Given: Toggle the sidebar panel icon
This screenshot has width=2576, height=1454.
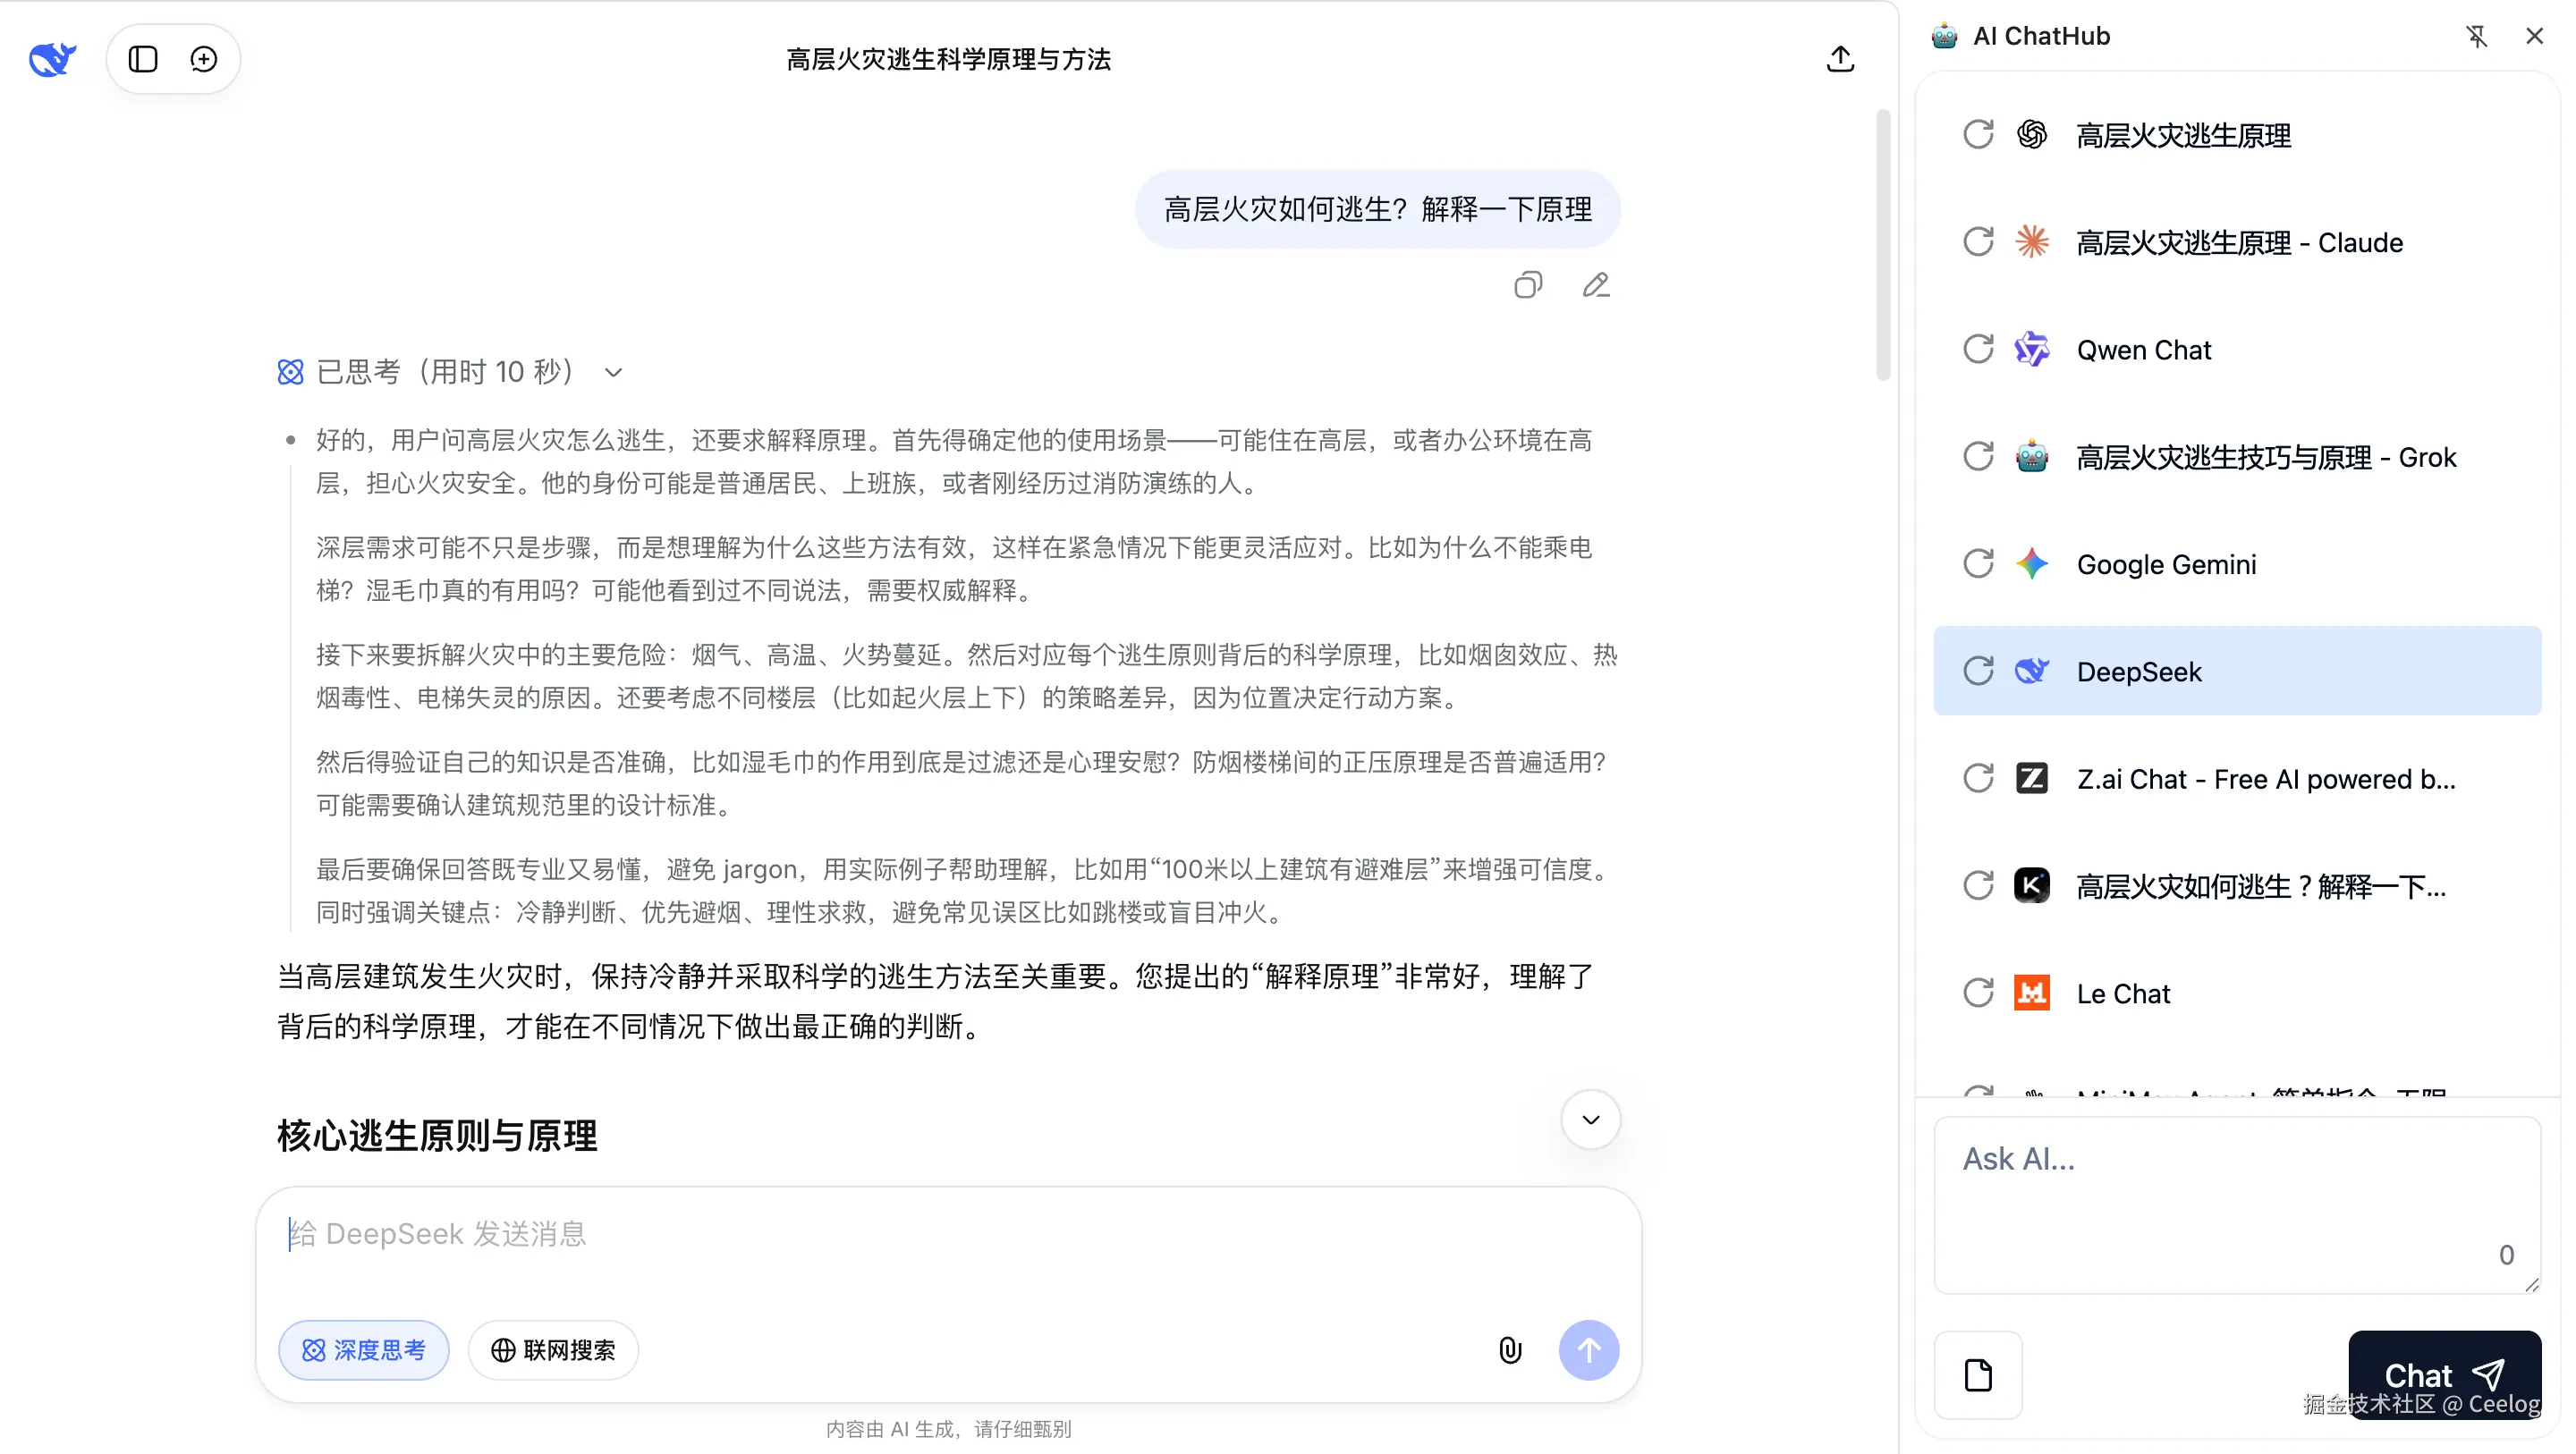Looking at the screenshot, I should pyautogui.click(x=141, y=59).
